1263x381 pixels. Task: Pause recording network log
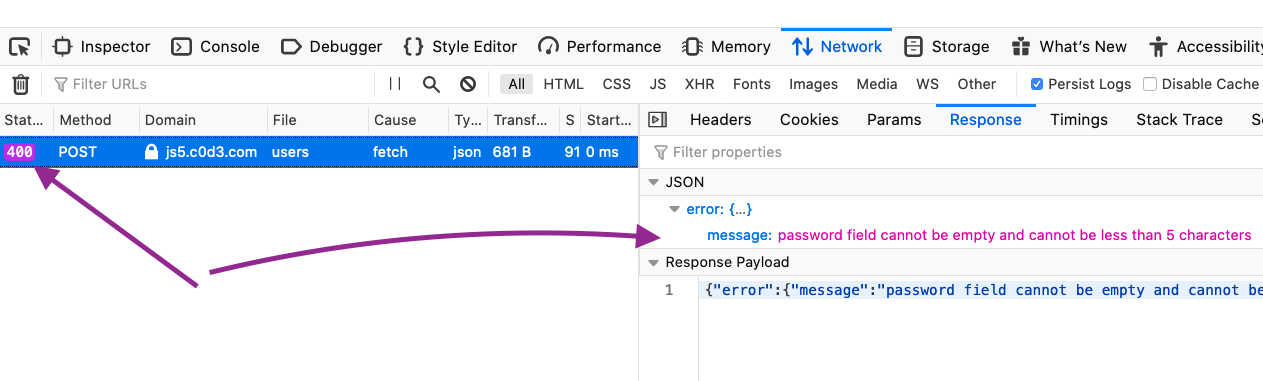[x=395, y=84]
